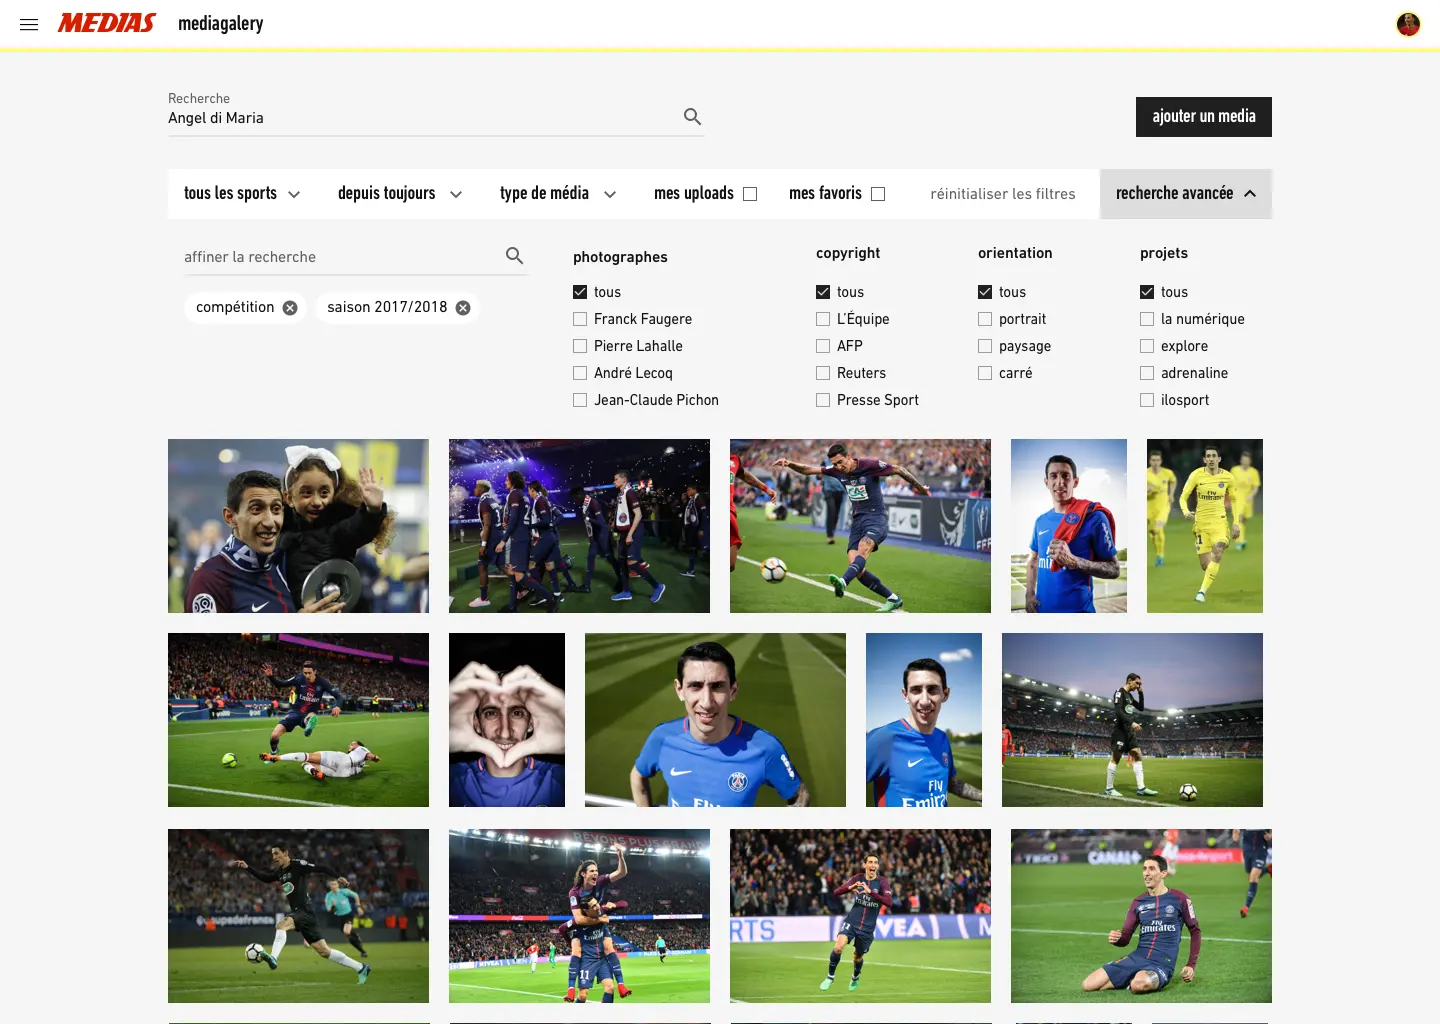The height and width of the screenshot is (1024, 1440).
Task: Uncheck tous under copyright
Action: click(823, 292)
